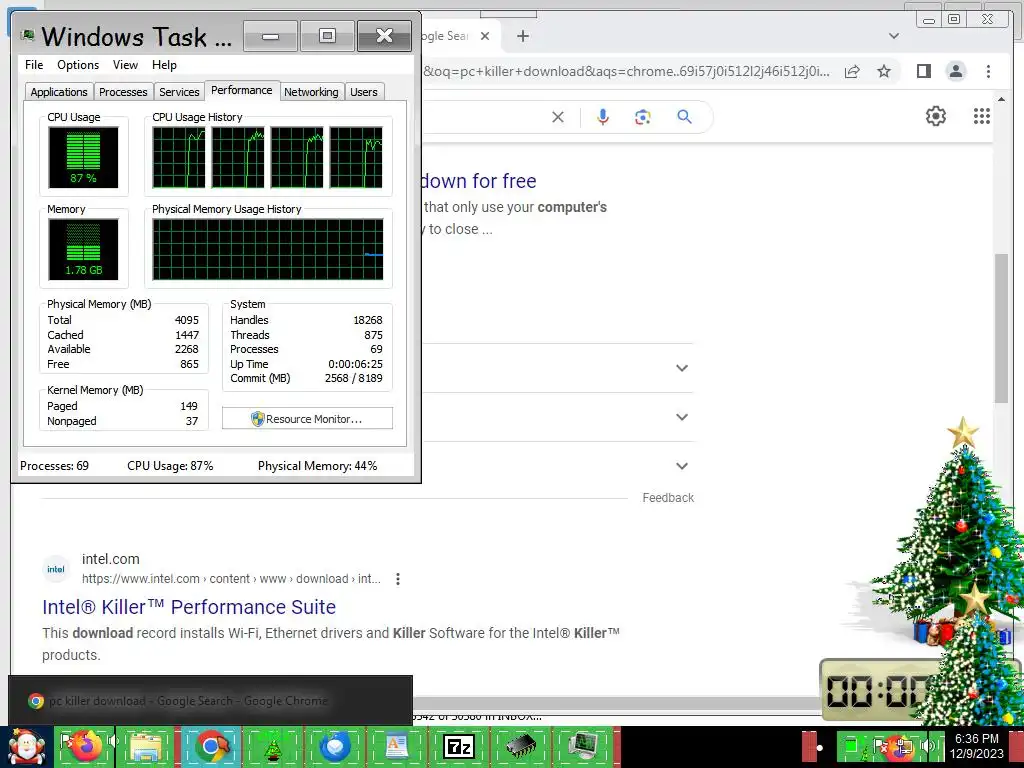Click the Chrome taskbar icon
Viewport: 1024px width, 768px height.
click(x=212, y=746)
